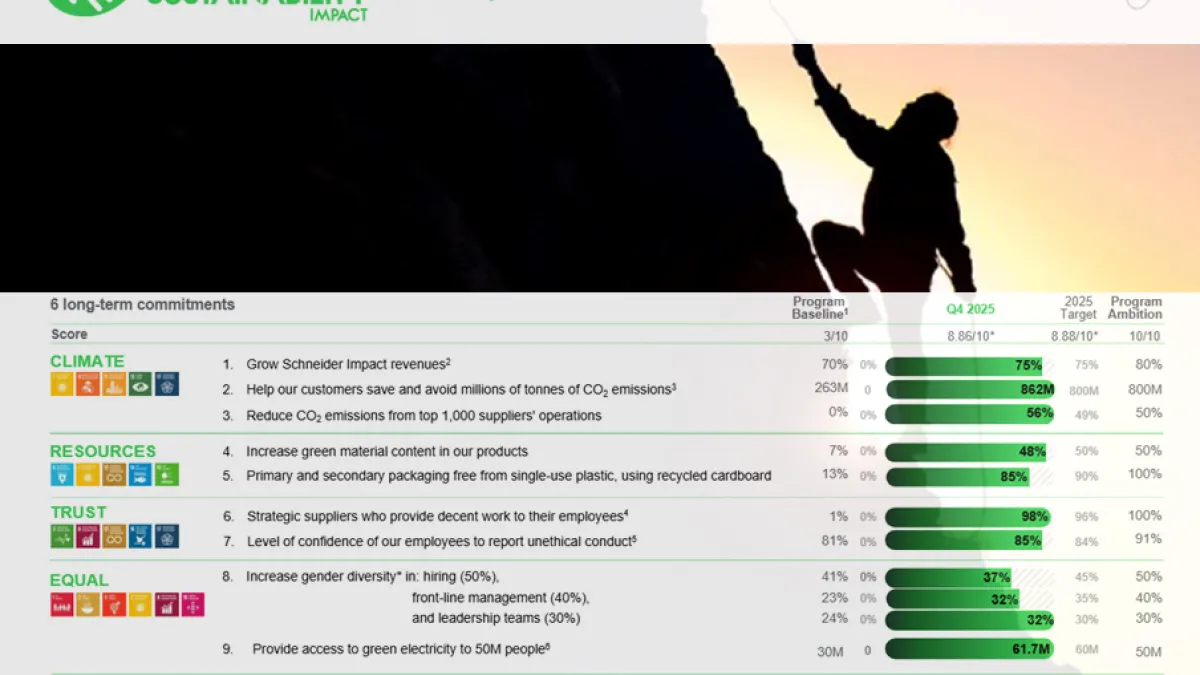1200x675 pixels.
Task: Click the light blue water icon under RESOURCES
Action: tap(62, 474)
